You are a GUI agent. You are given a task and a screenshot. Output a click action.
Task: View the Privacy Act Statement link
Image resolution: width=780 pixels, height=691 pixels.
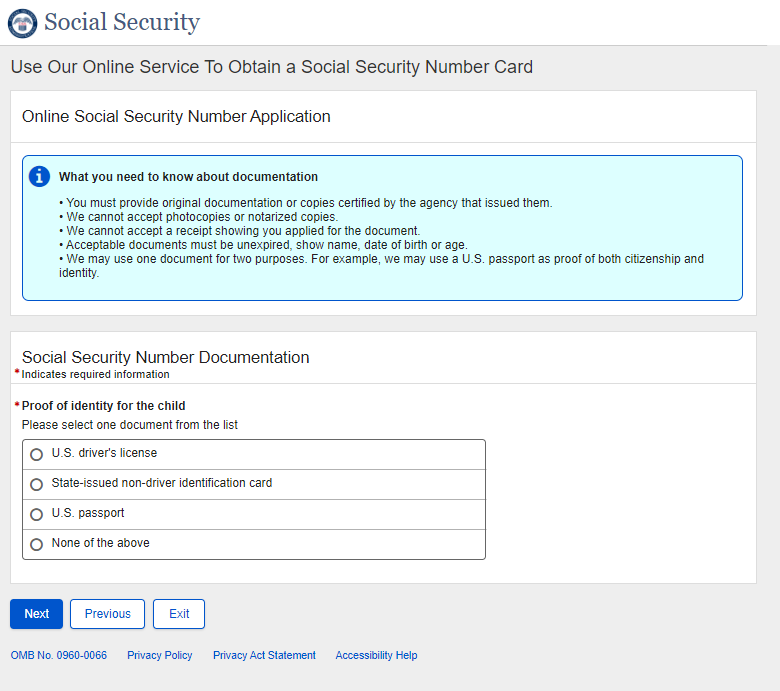[264, 656]
